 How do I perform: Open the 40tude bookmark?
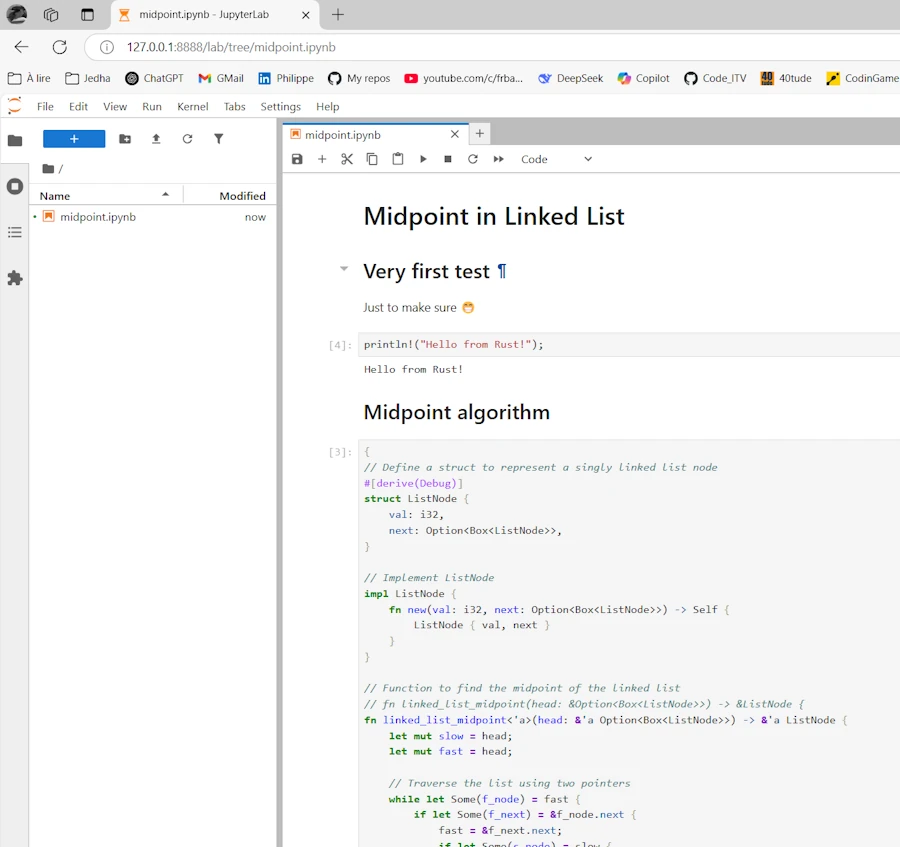click(x=786, y=78)
